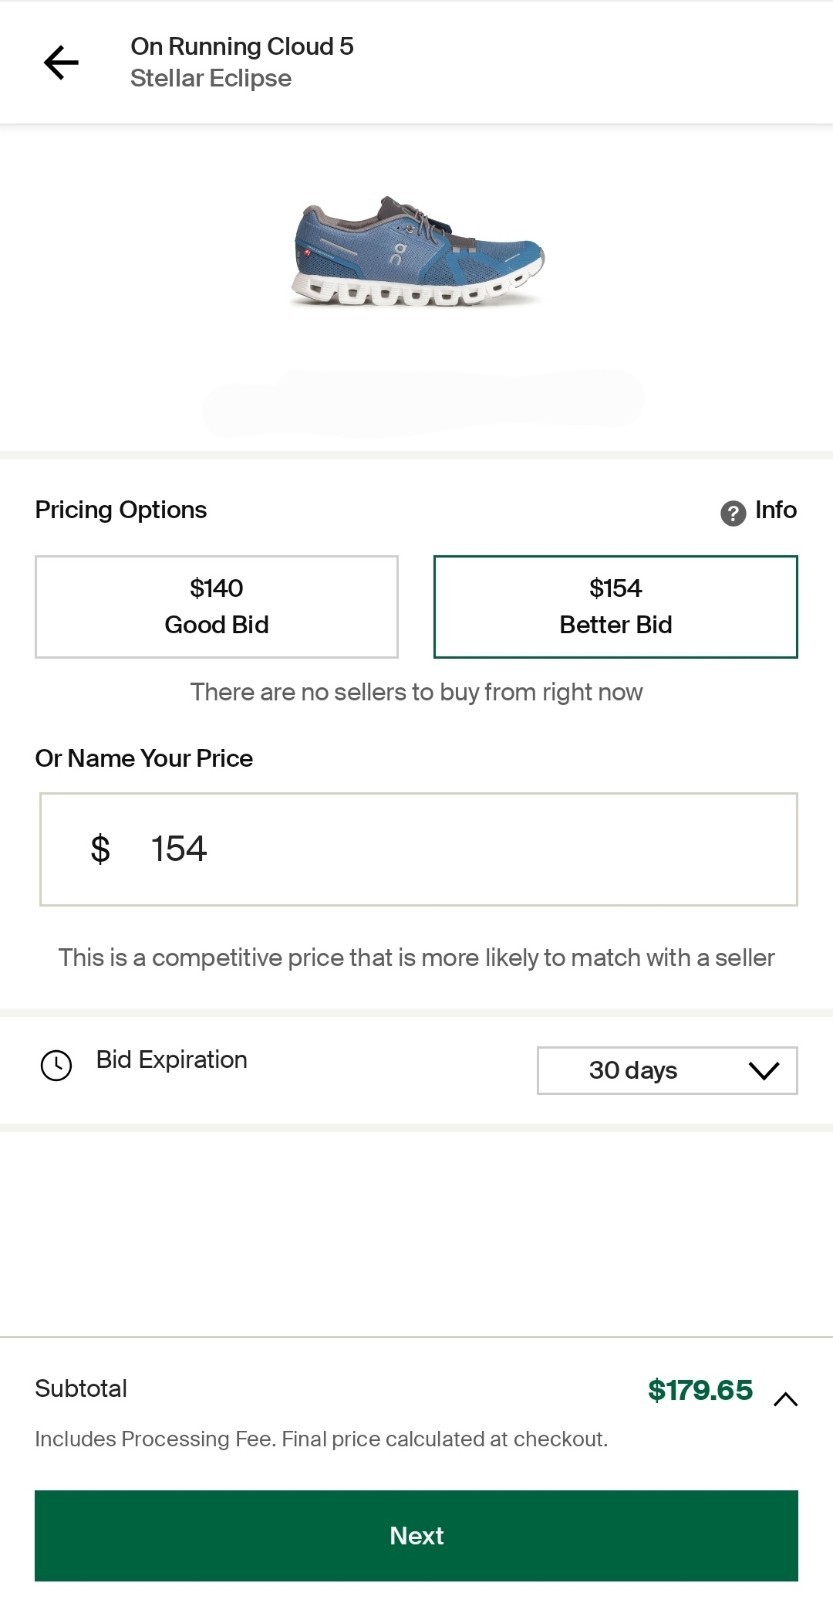Select the $154 Better Bid option
Image resolution: width=833 pixels, height=1600 pixels.
[x=615, y=607]
